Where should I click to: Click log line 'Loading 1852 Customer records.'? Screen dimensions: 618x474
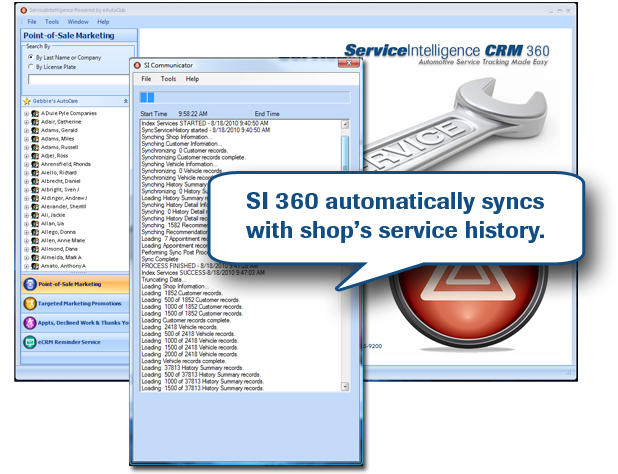(182, 293)
